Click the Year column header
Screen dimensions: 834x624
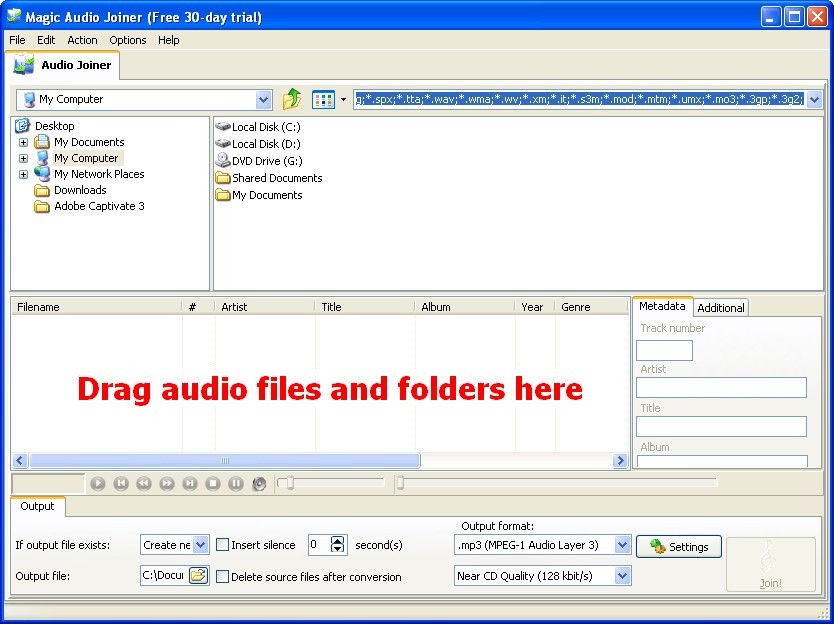[x=535, y=307]
